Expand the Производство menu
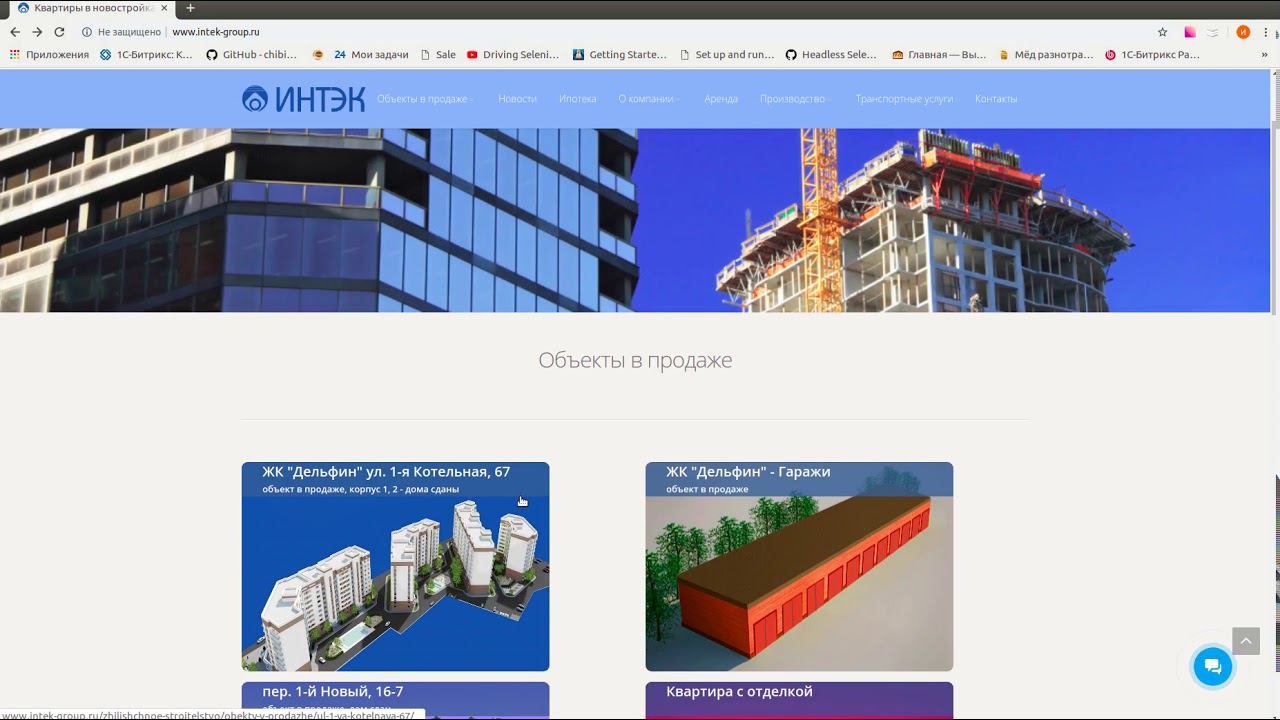This screenshot has height=720, width=1280. [x=796, y=99]
